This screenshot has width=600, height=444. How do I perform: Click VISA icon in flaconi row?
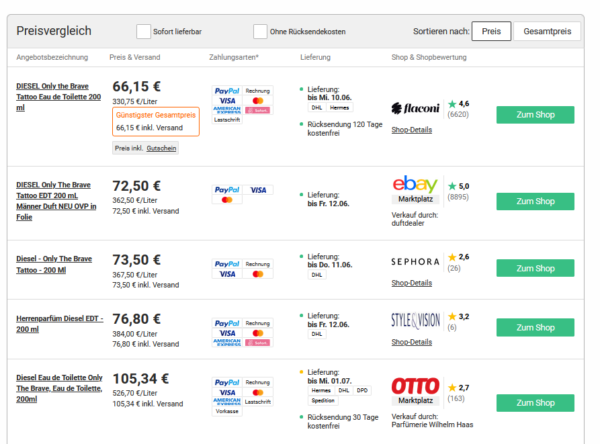click(x=227, y=101)
